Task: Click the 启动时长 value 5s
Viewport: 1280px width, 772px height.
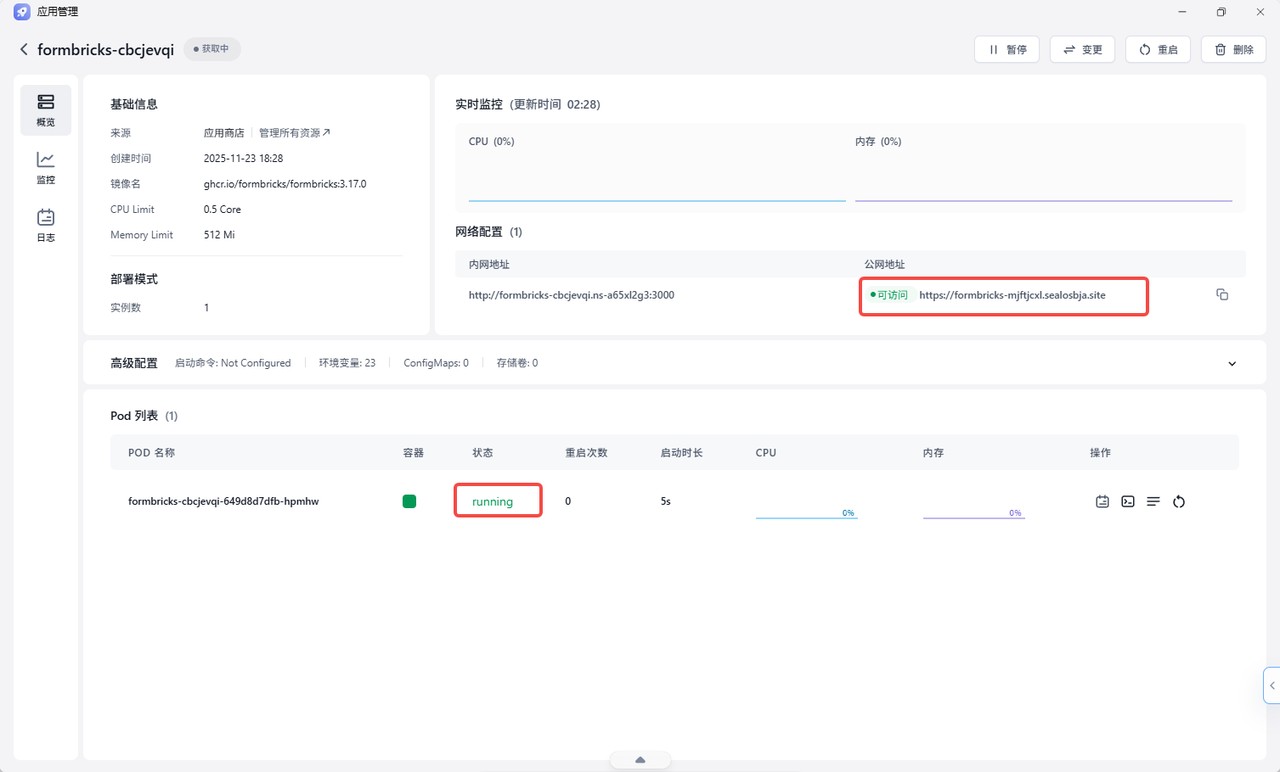Action: 665,501
